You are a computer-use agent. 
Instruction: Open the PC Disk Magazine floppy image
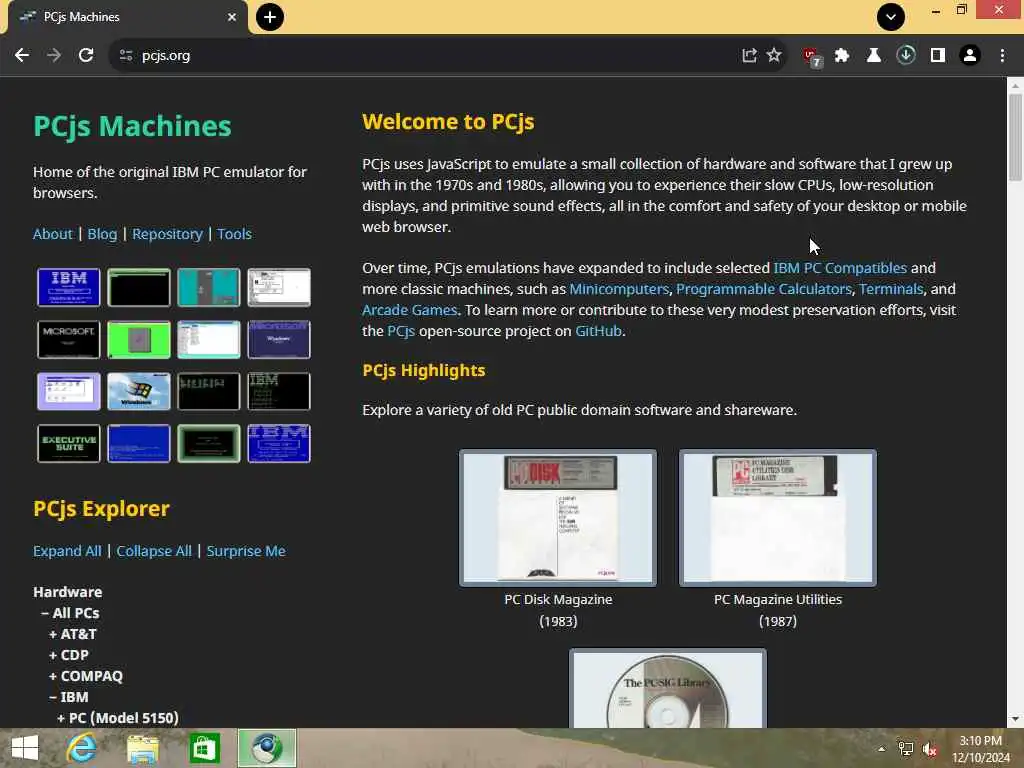[558, 518]
